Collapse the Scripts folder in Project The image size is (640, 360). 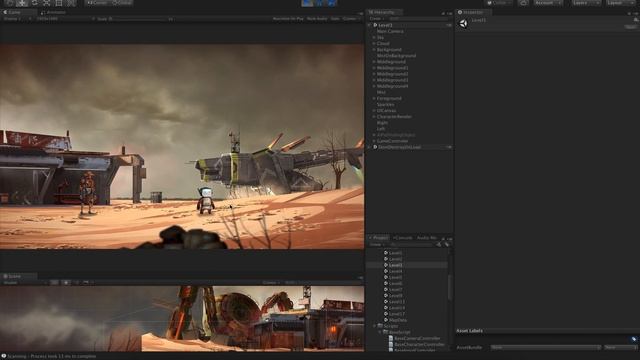(x=374, y=326)
